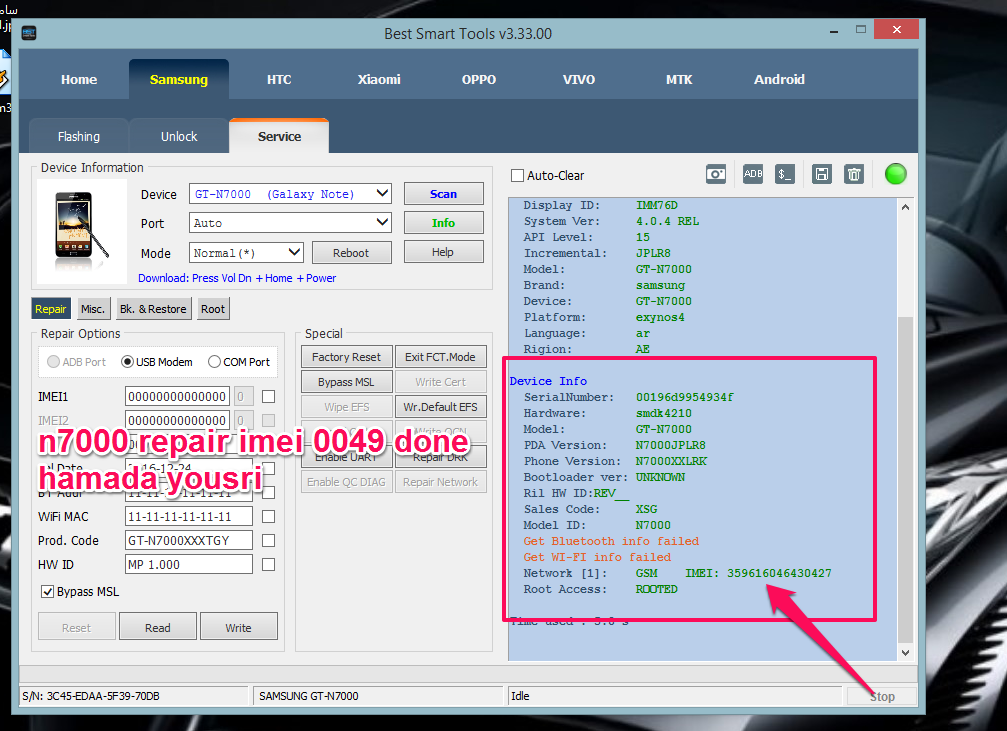The width and height of the screenshot is (1007, 731).
Task: Switch to the VIVO tab
Action: coord(579,80)
